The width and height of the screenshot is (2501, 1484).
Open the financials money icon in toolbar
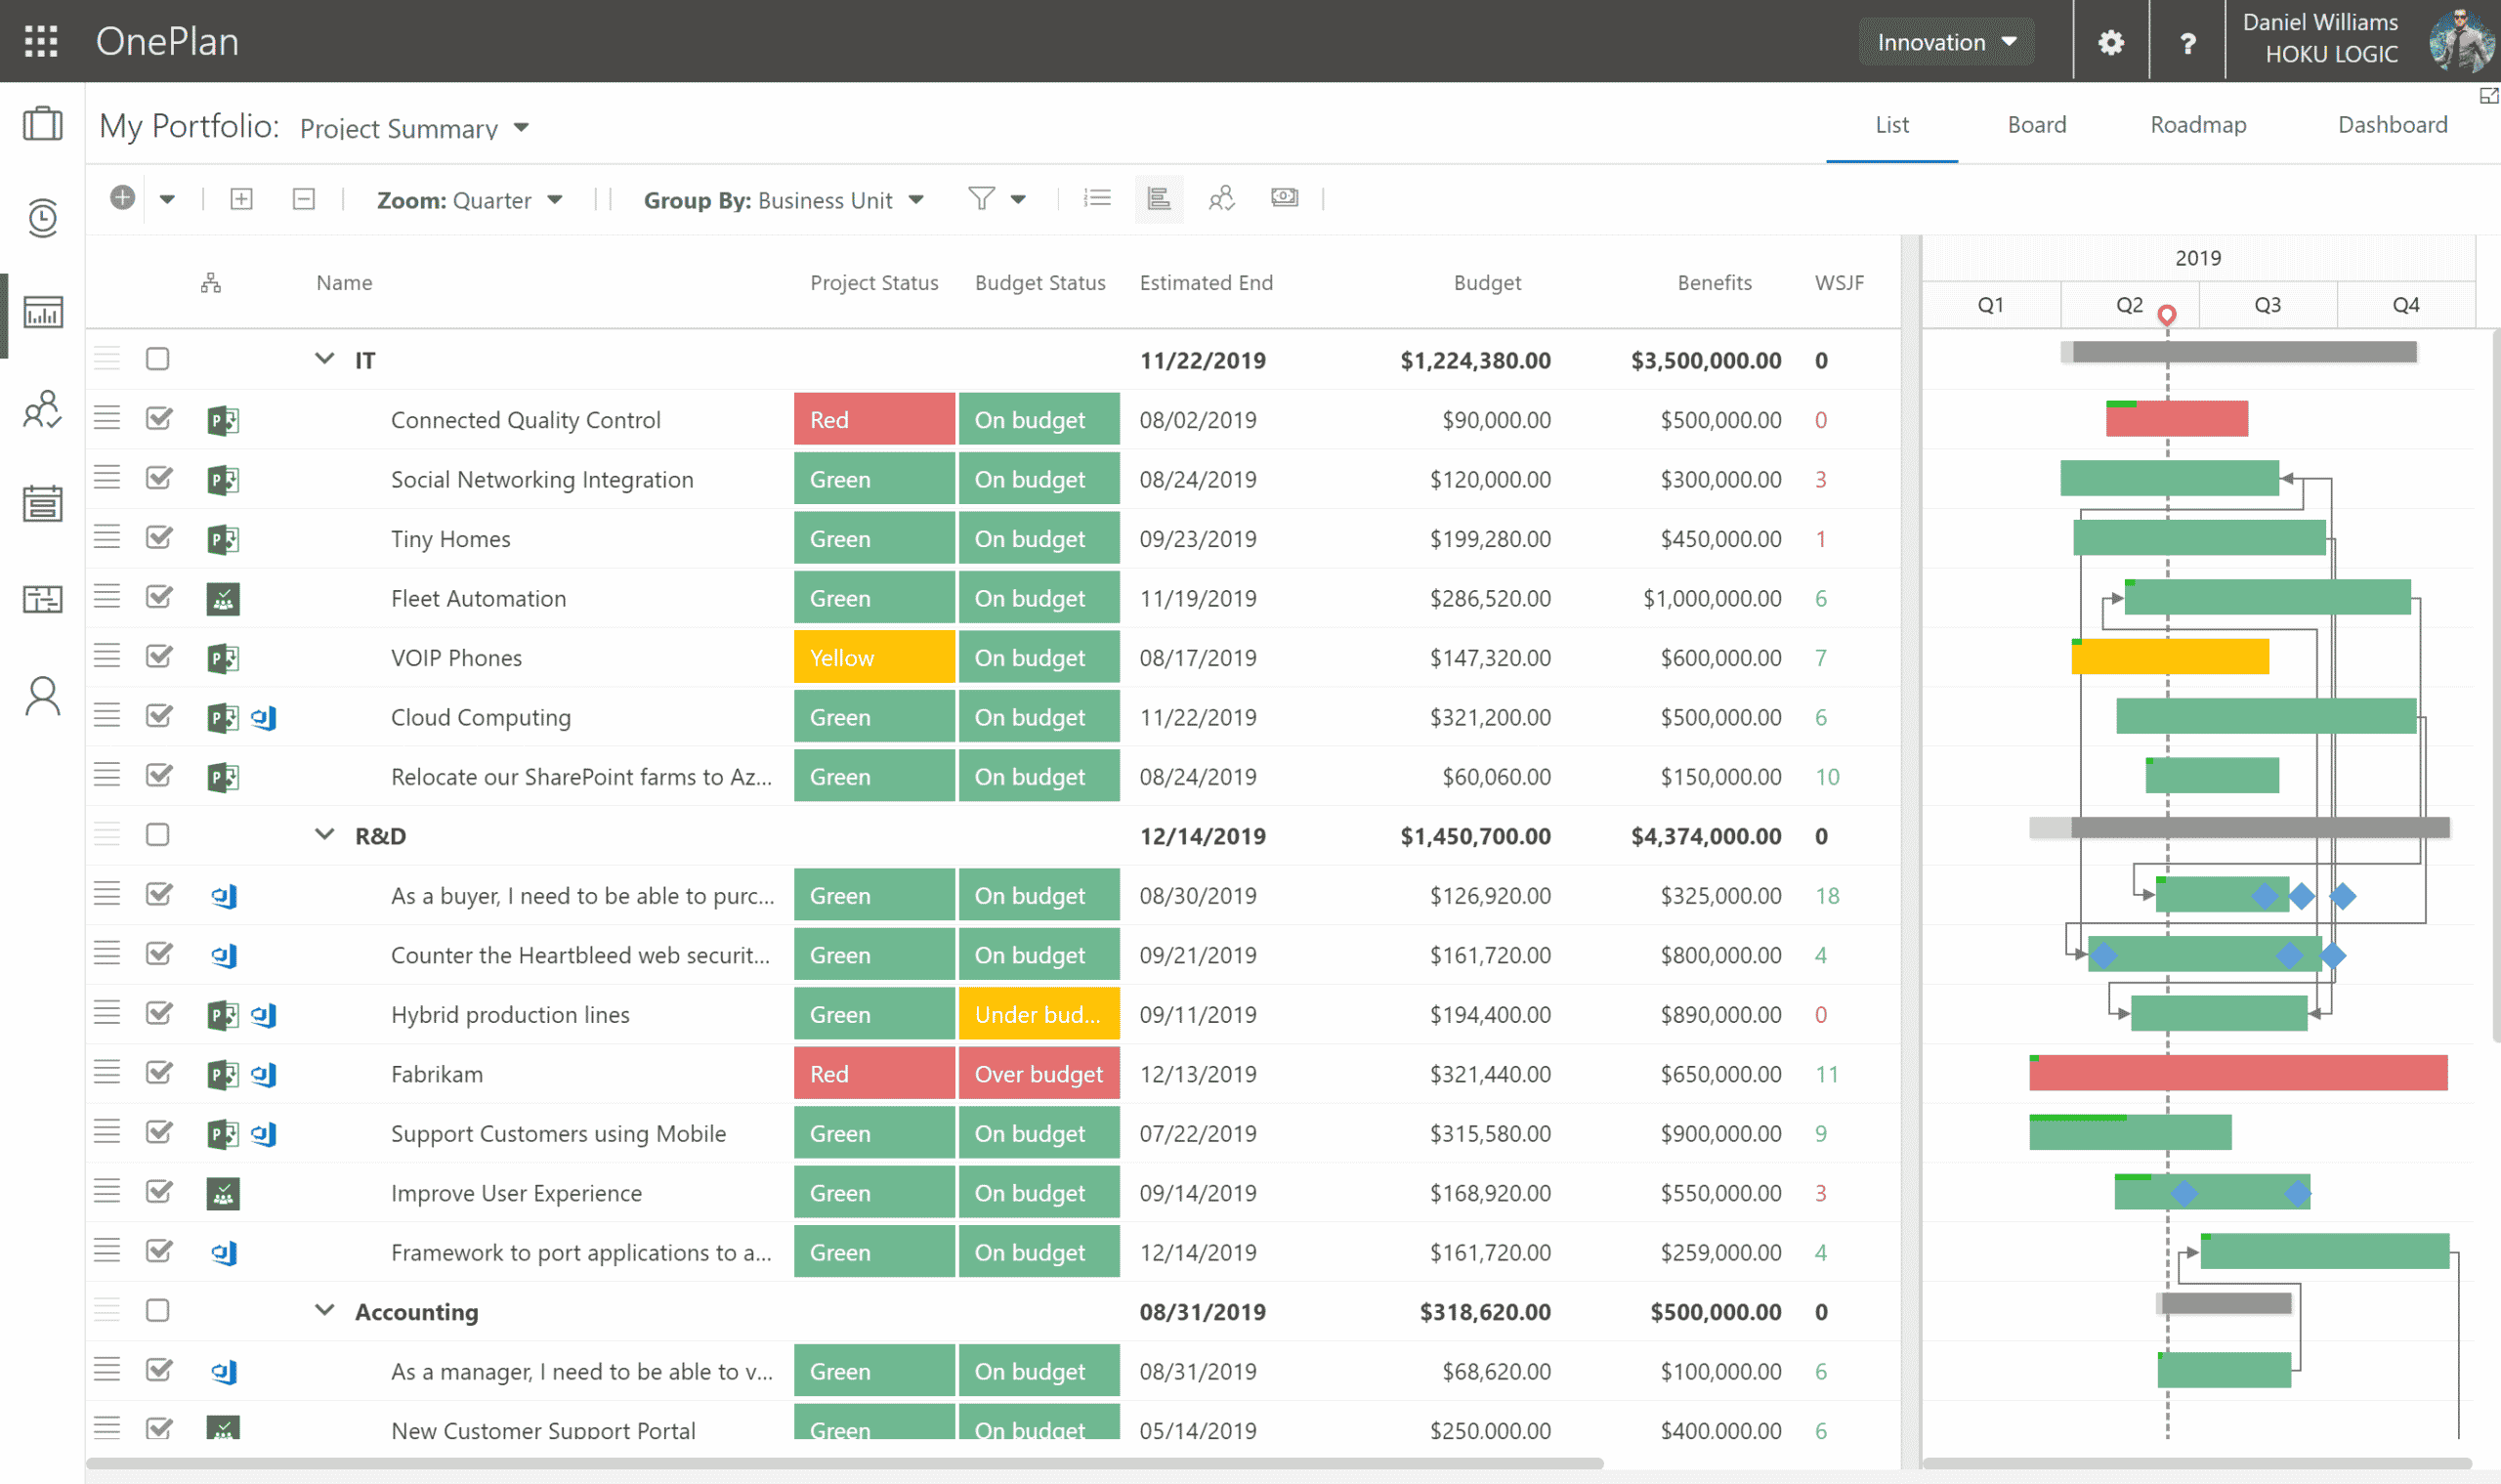pyautogui.click(x=1284, y=198)
